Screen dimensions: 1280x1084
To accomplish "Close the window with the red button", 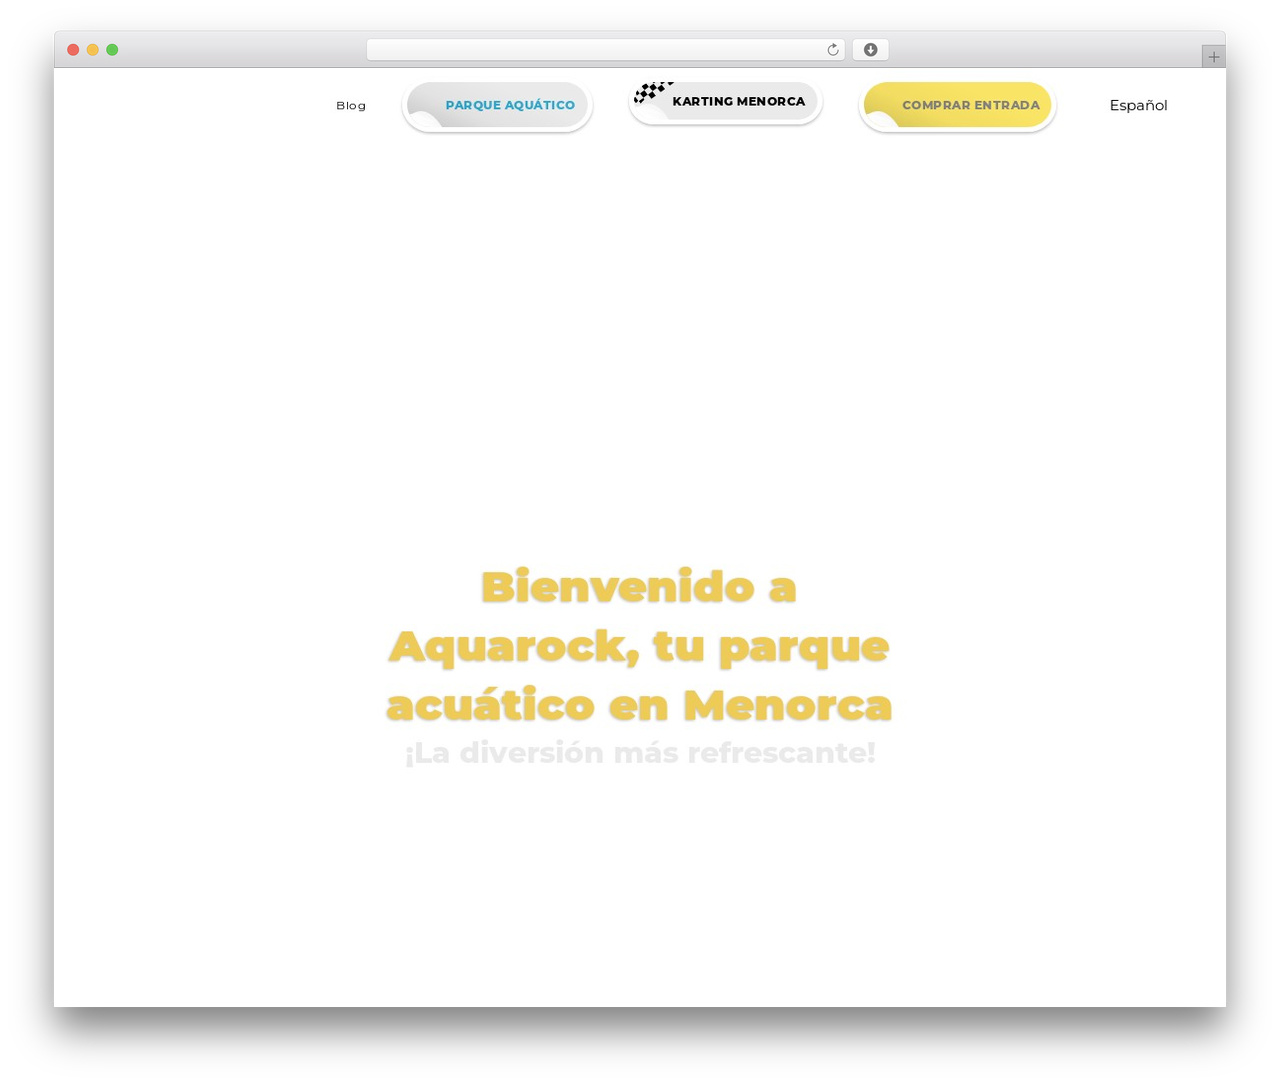I will [x=73, y=50].
